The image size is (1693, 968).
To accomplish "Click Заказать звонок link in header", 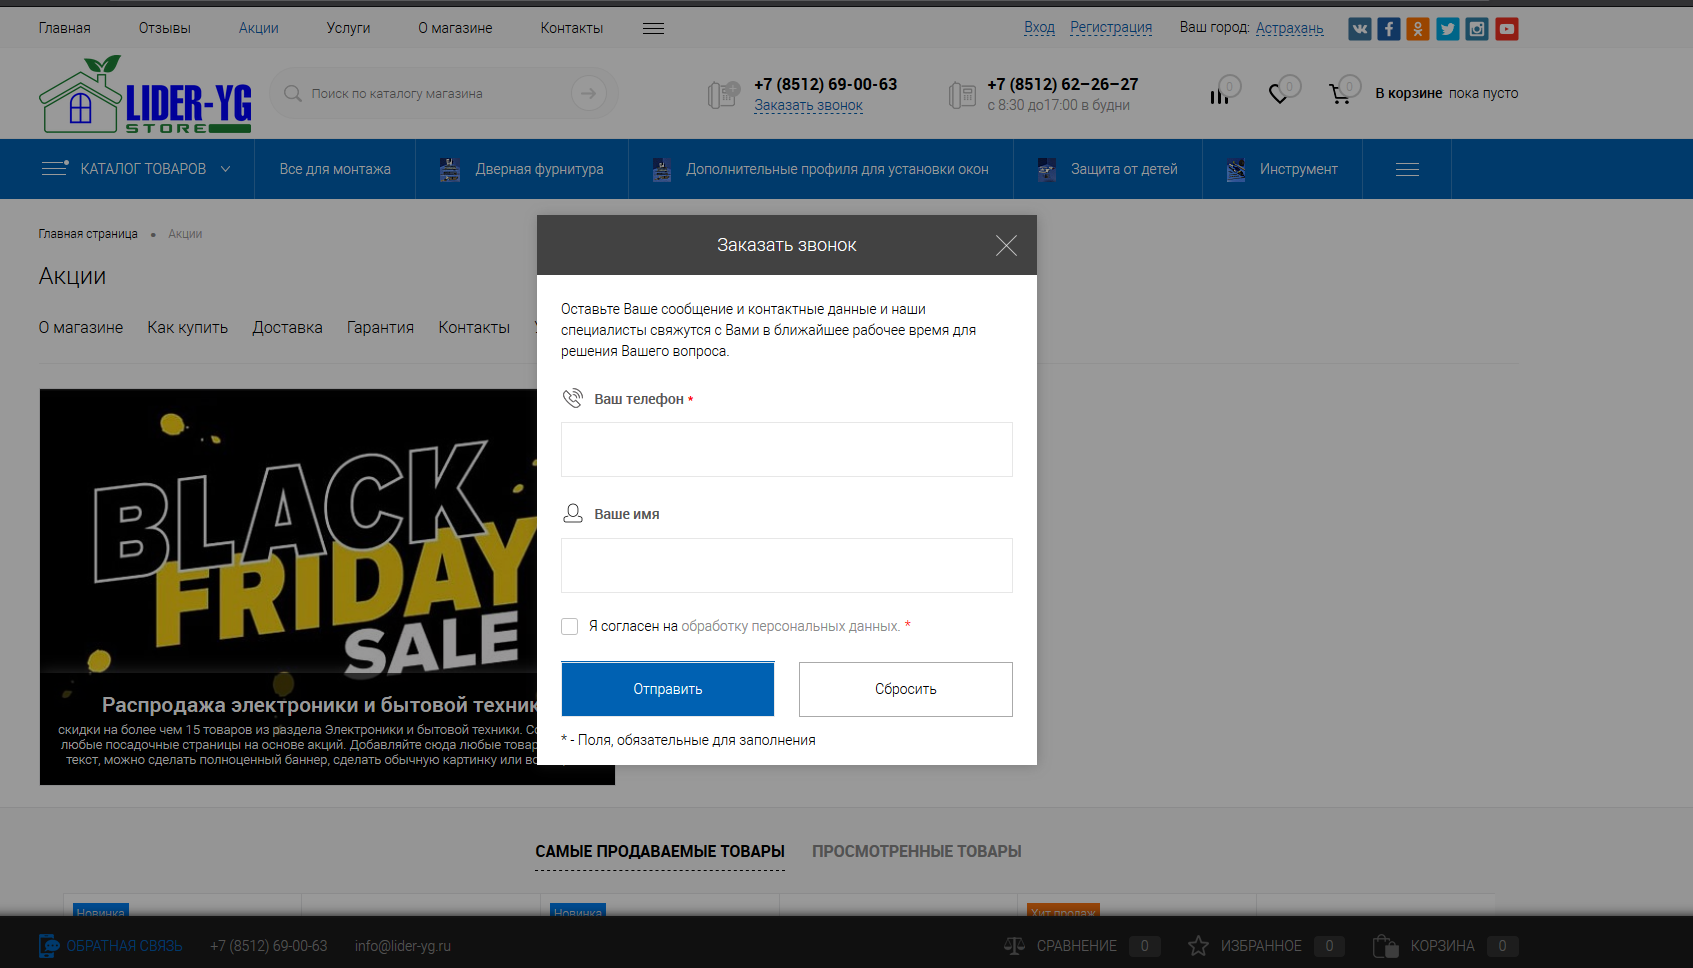I will (x=808, y=105).
